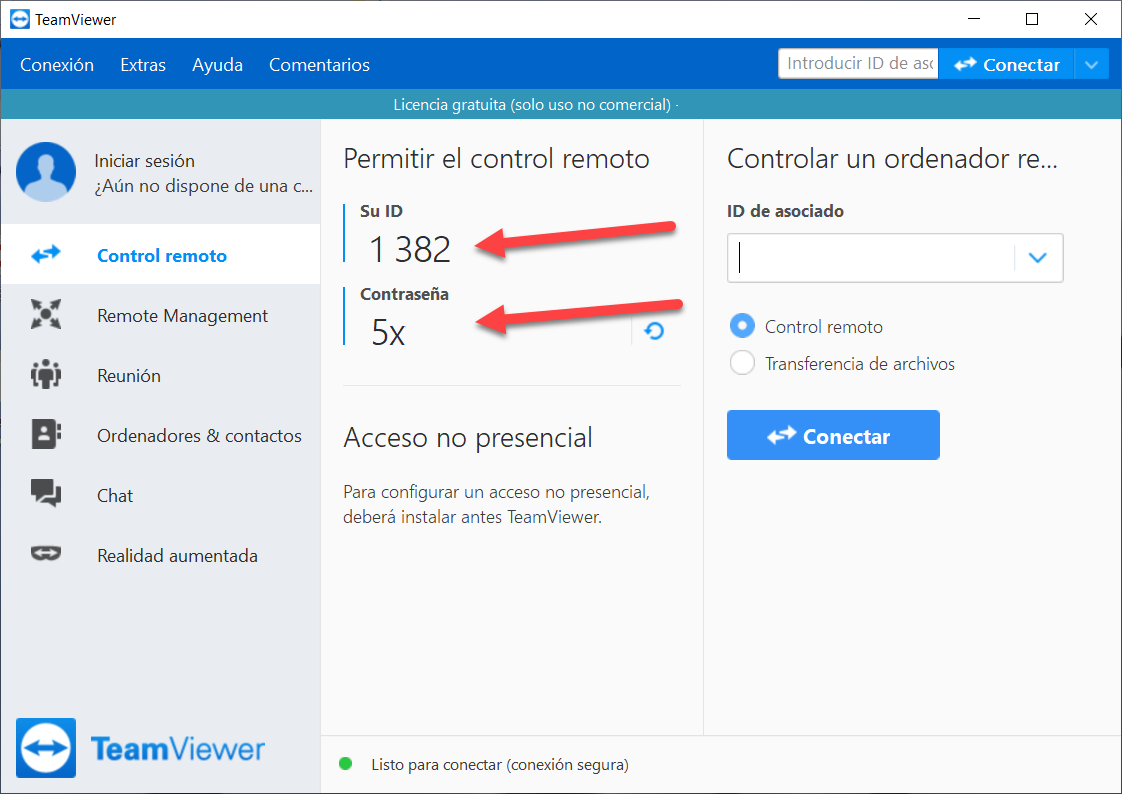Click the Ordenadores & contactos address book icon
Image resolution: width=1122 pixels, height=794 pixels.
point(46,435)
